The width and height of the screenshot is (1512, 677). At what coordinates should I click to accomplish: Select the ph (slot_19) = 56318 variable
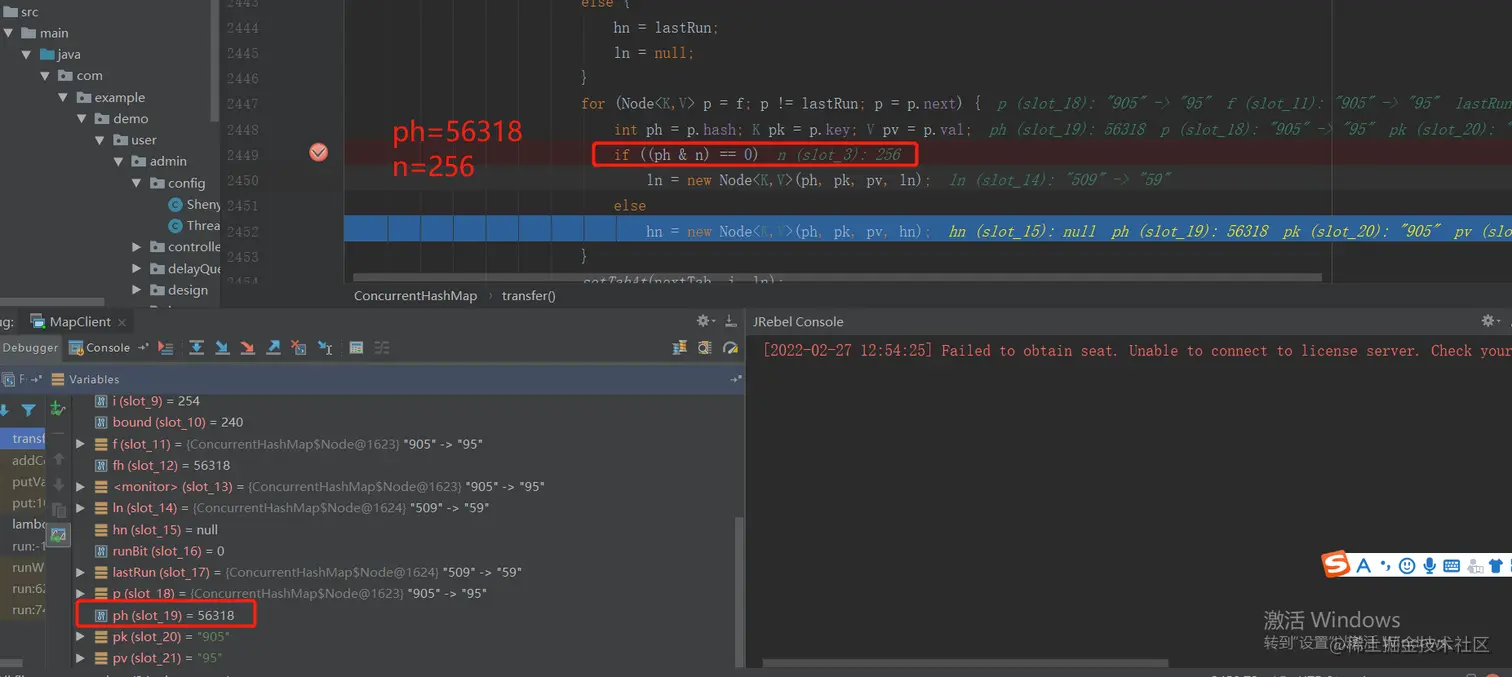(164, 615)
